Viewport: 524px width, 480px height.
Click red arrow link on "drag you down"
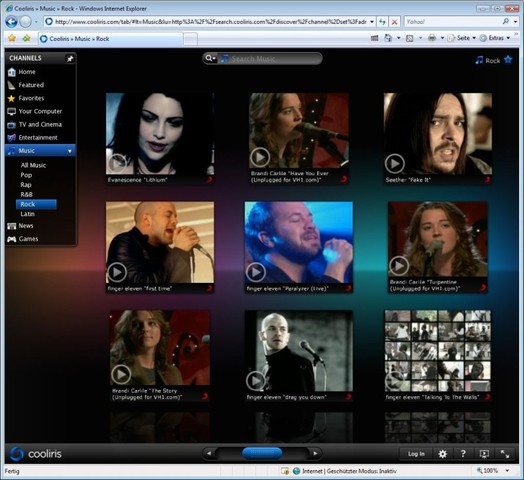click(x=348, y=397)
